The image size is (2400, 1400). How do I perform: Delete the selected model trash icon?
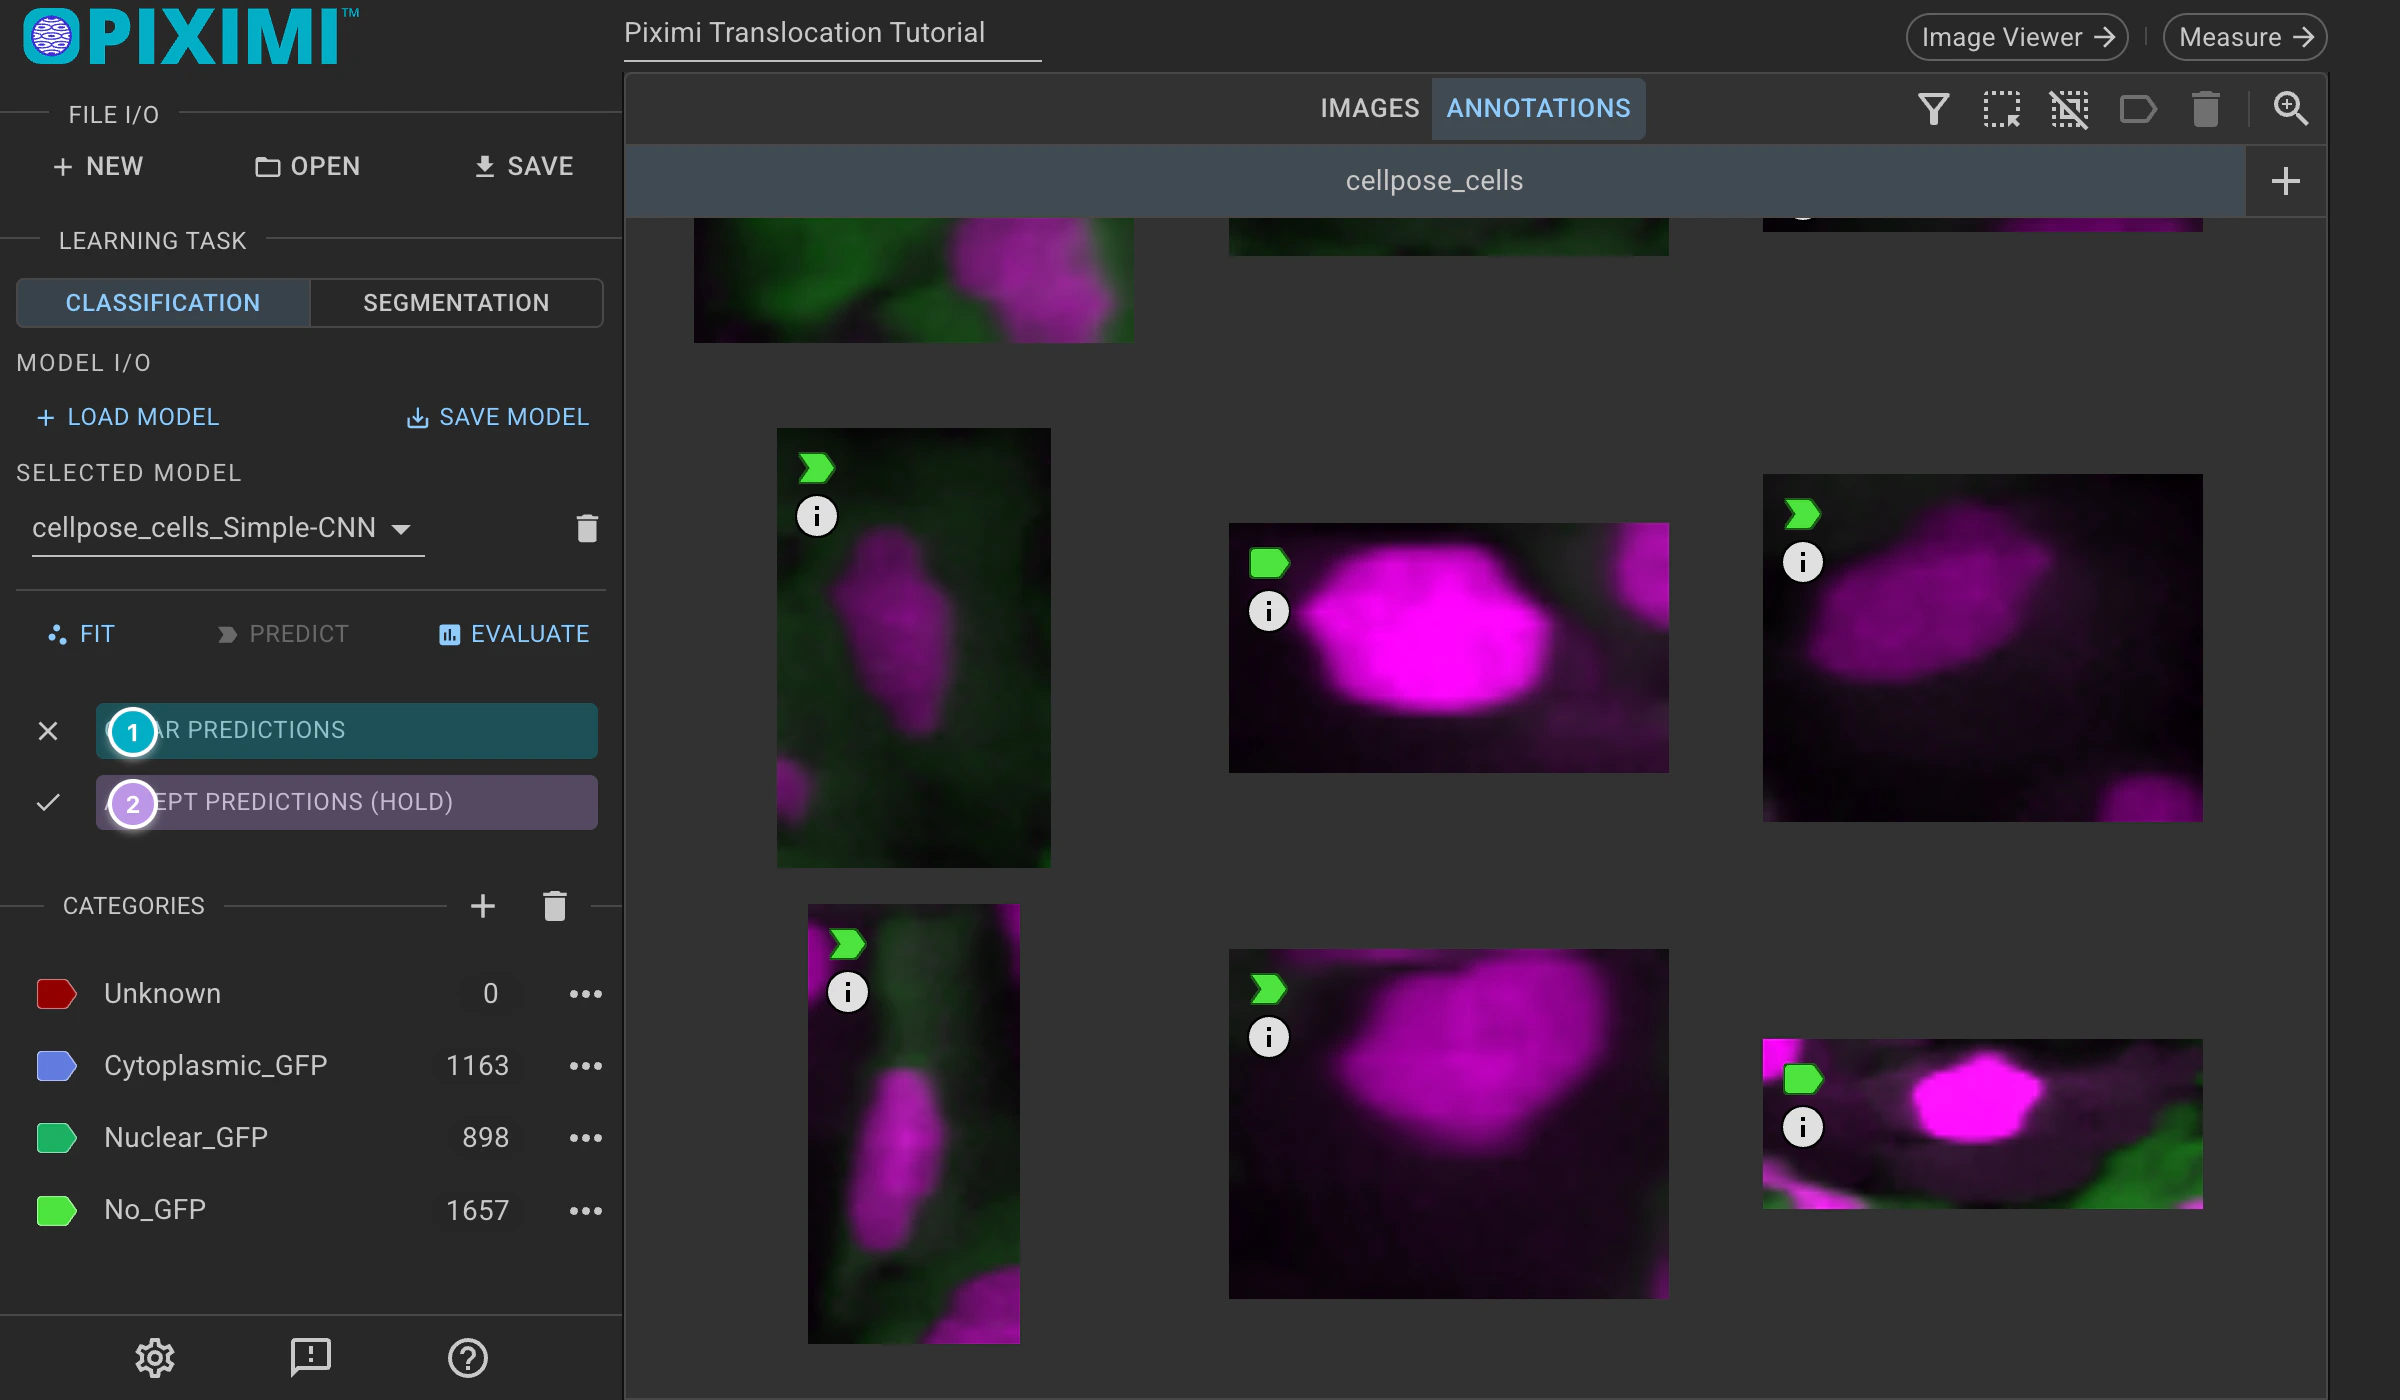pos(587,528)
